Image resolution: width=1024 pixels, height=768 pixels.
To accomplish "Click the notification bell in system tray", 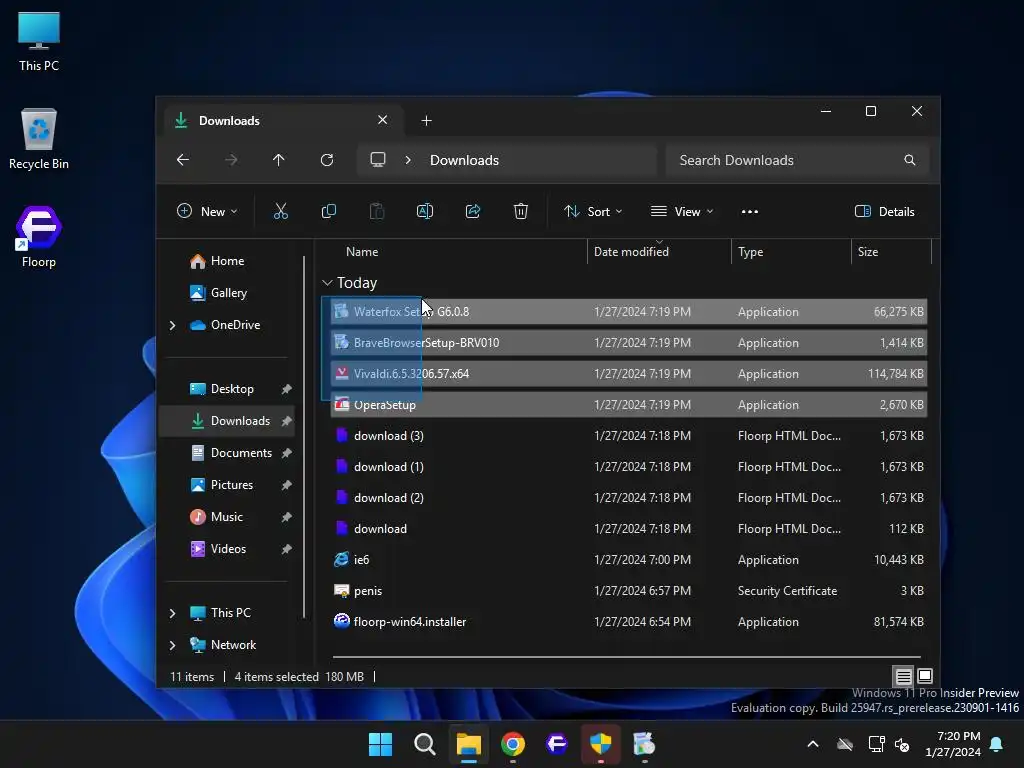I will point(997,744).
